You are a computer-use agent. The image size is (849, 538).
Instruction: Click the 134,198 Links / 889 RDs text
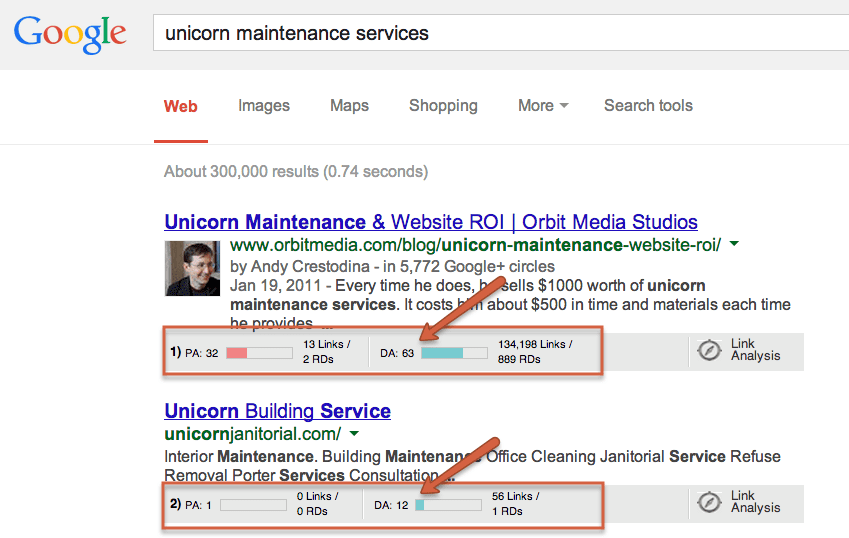coord(535,352)
